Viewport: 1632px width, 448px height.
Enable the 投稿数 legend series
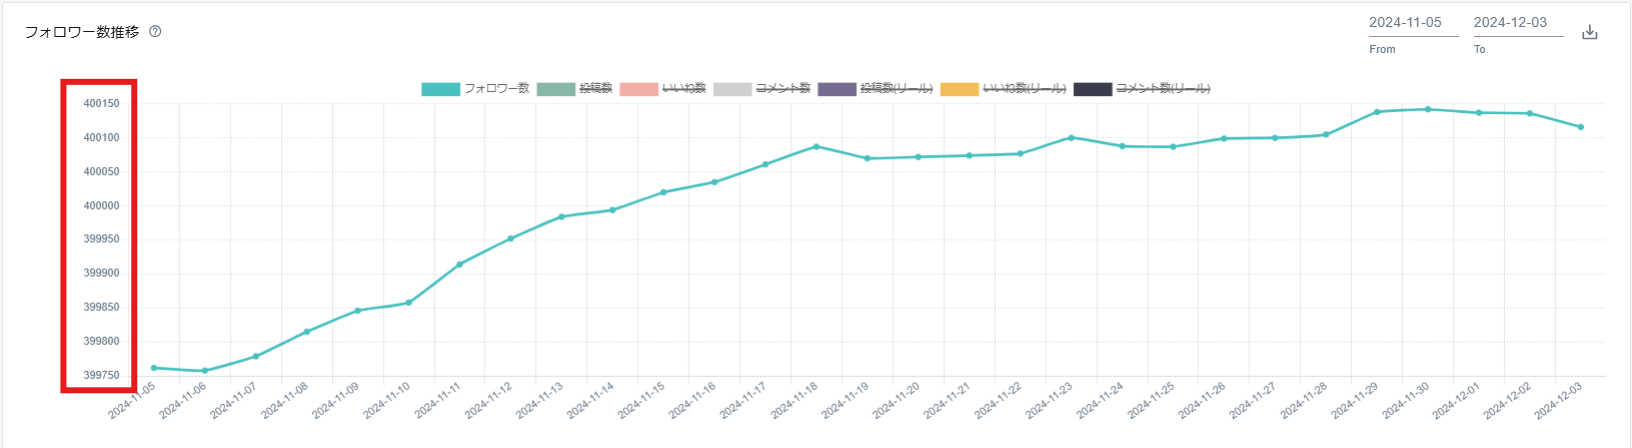pos(575,89)
